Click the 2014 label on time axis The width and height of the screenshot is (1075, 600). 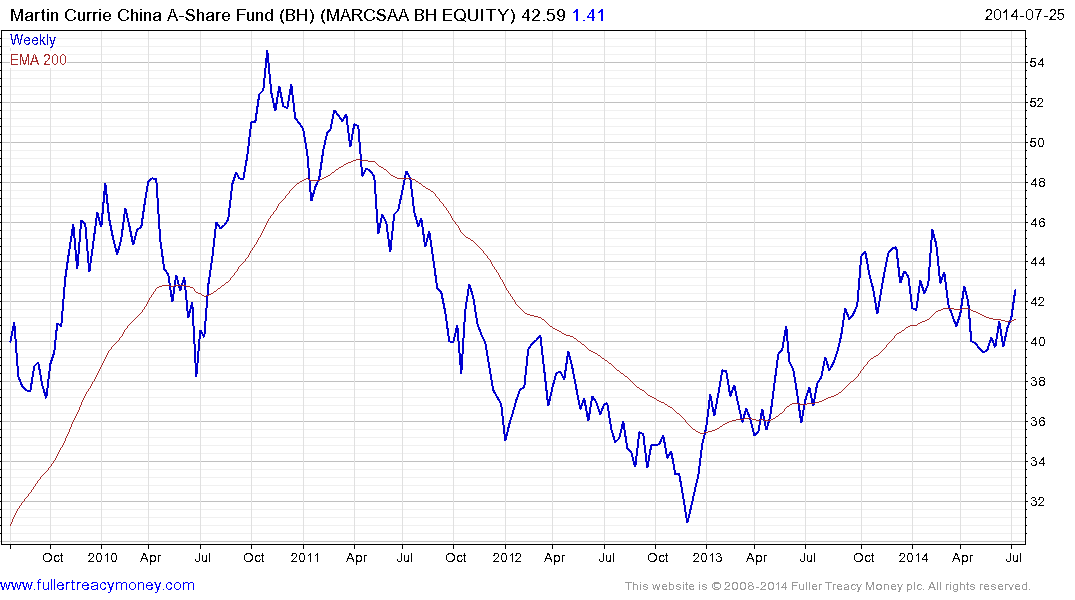[x=913, y=557]
